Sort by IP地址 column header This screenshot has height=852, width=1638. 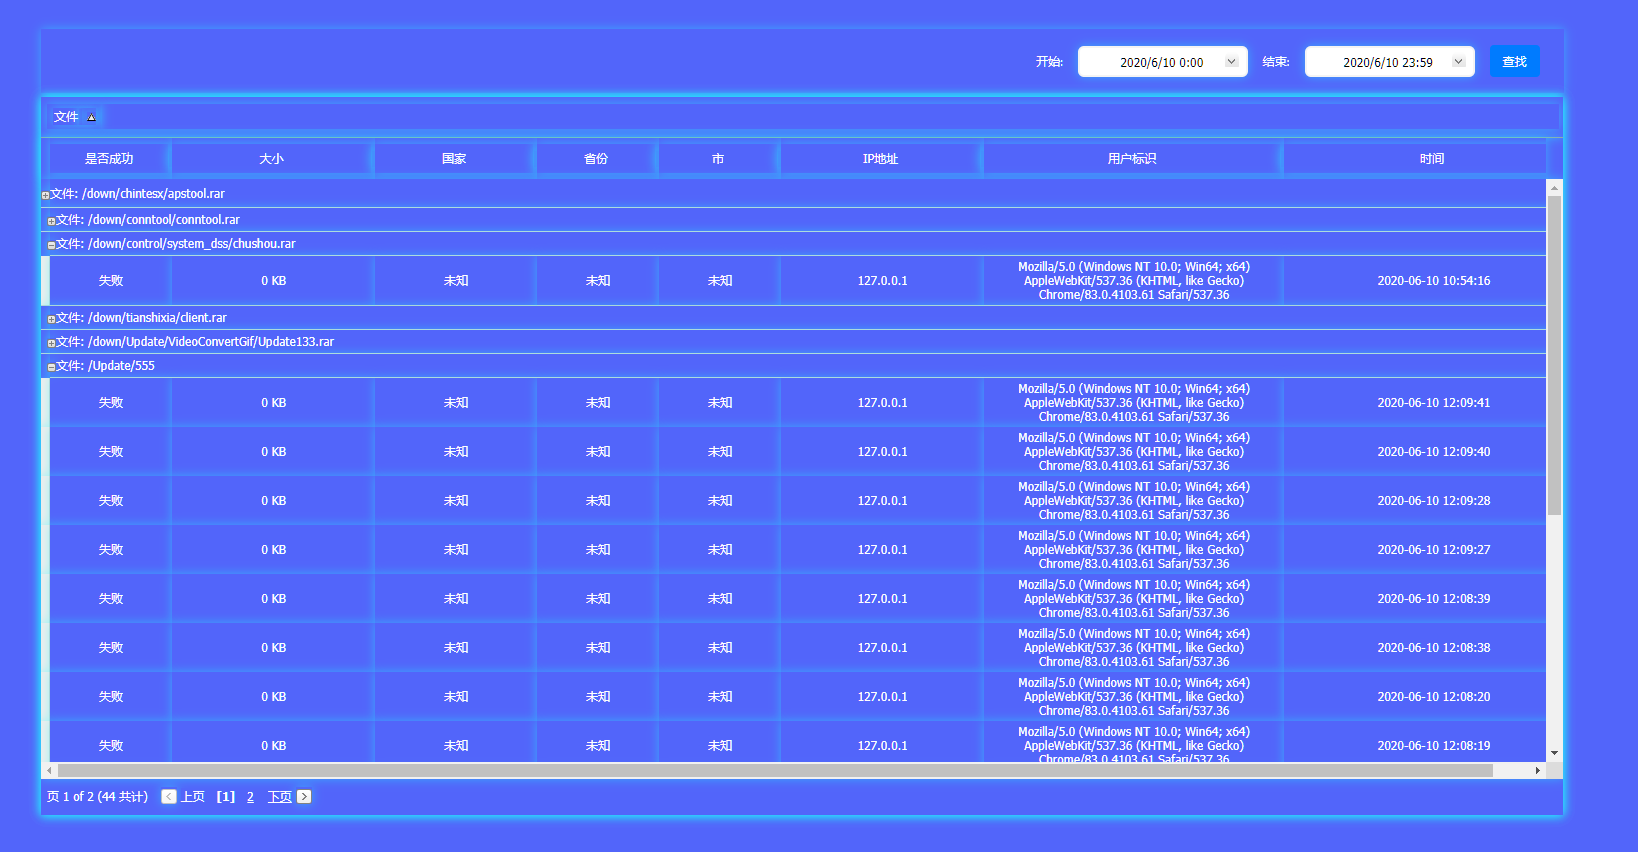[x=880, y=159]
